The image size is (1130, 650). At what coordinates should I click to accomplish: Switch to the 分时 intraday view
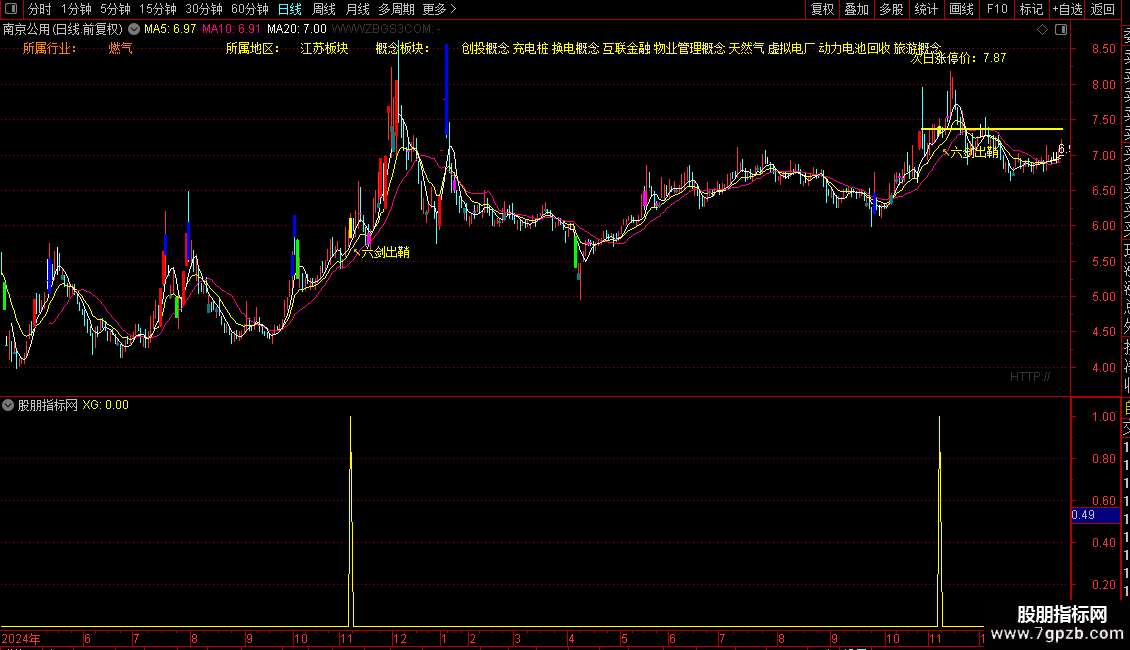tap(40, 9)
